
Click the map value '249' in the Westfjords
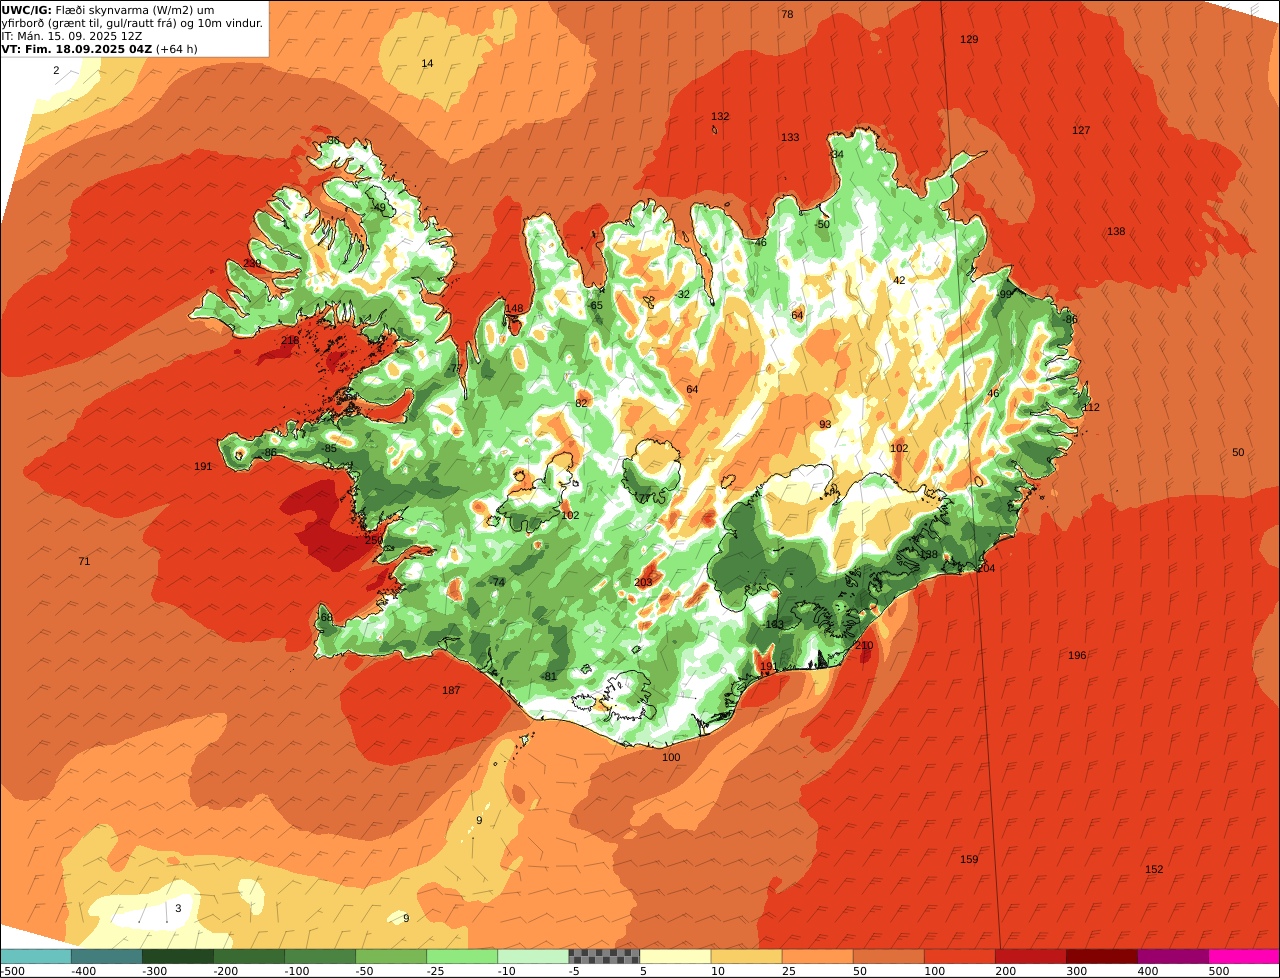(x=252, y=263)
